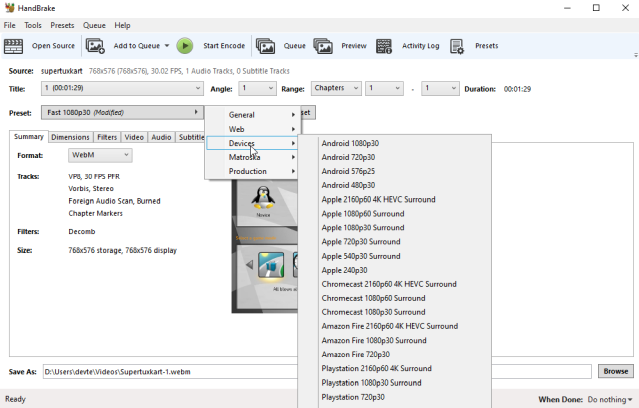The image size is (639, 408).
Task: Click the Add to Queue icon
Action: pyautogui.click(x=95, y=46)
